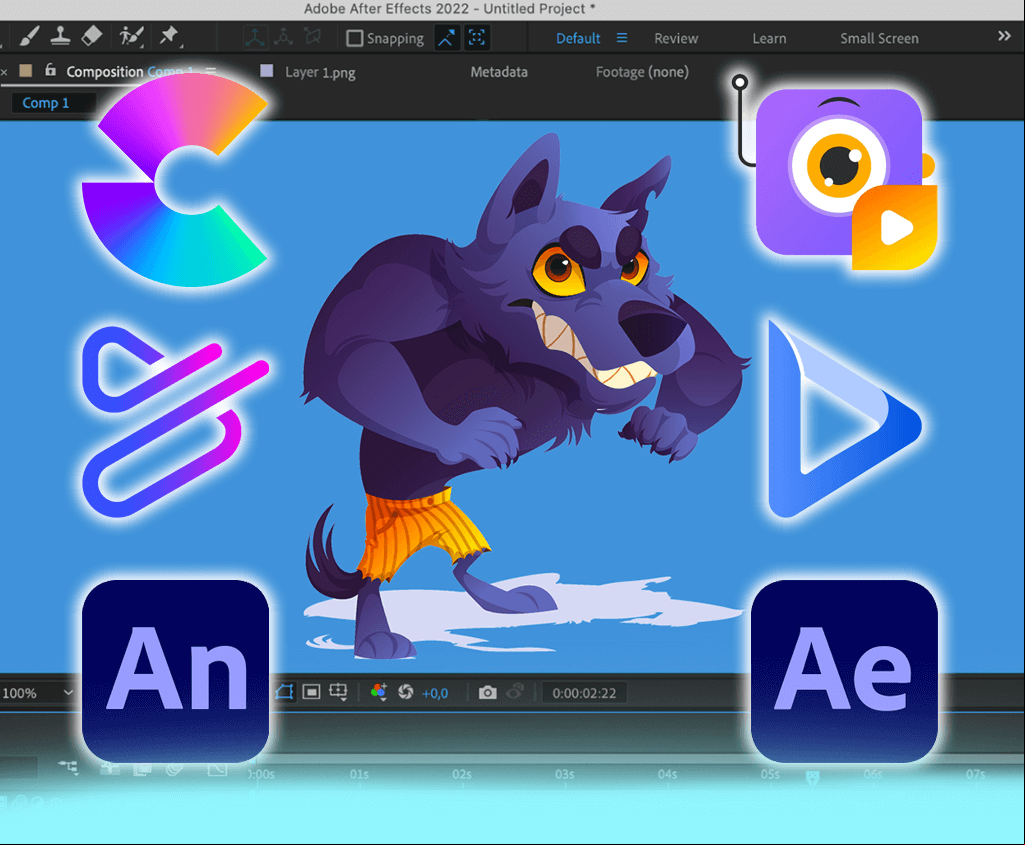The image size is (1025, 845).
Task: Enable the Snapping checkbox
Action: 354,39
